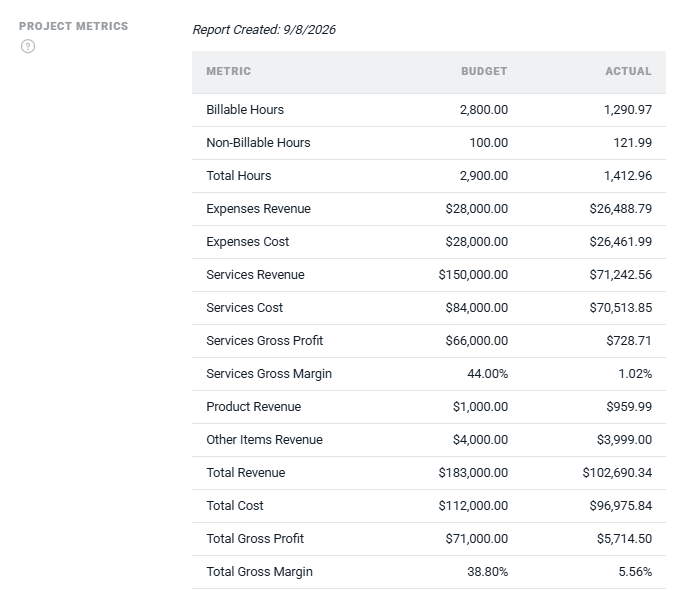689x604 pixels.
Task: Click Services Revenue actual value $71,242.56
Action: click(620, 275)
